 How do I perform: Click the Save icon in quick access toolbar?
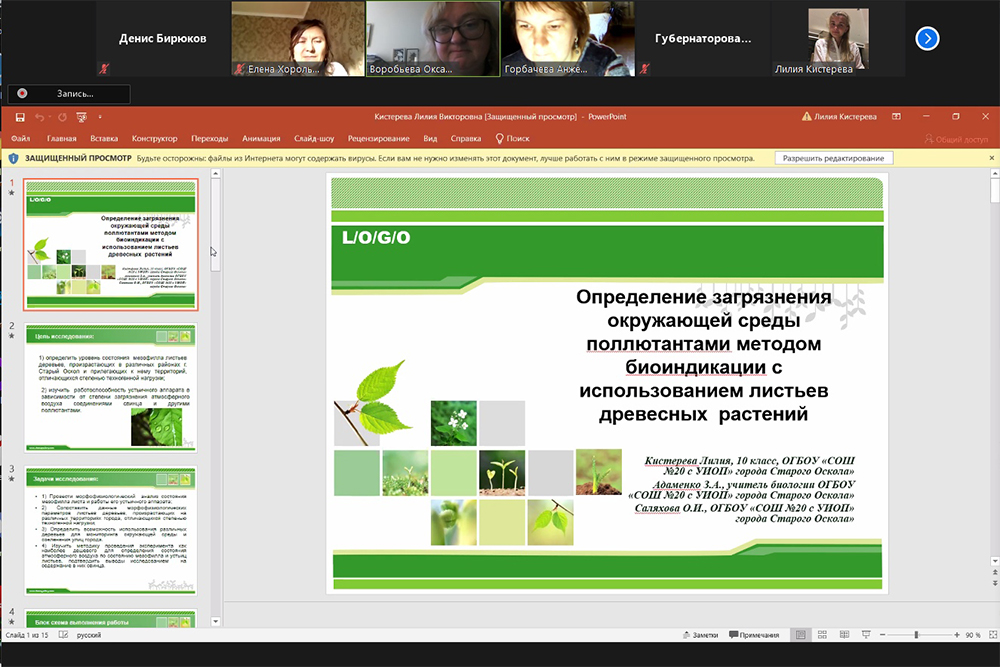tap(20, 117)
